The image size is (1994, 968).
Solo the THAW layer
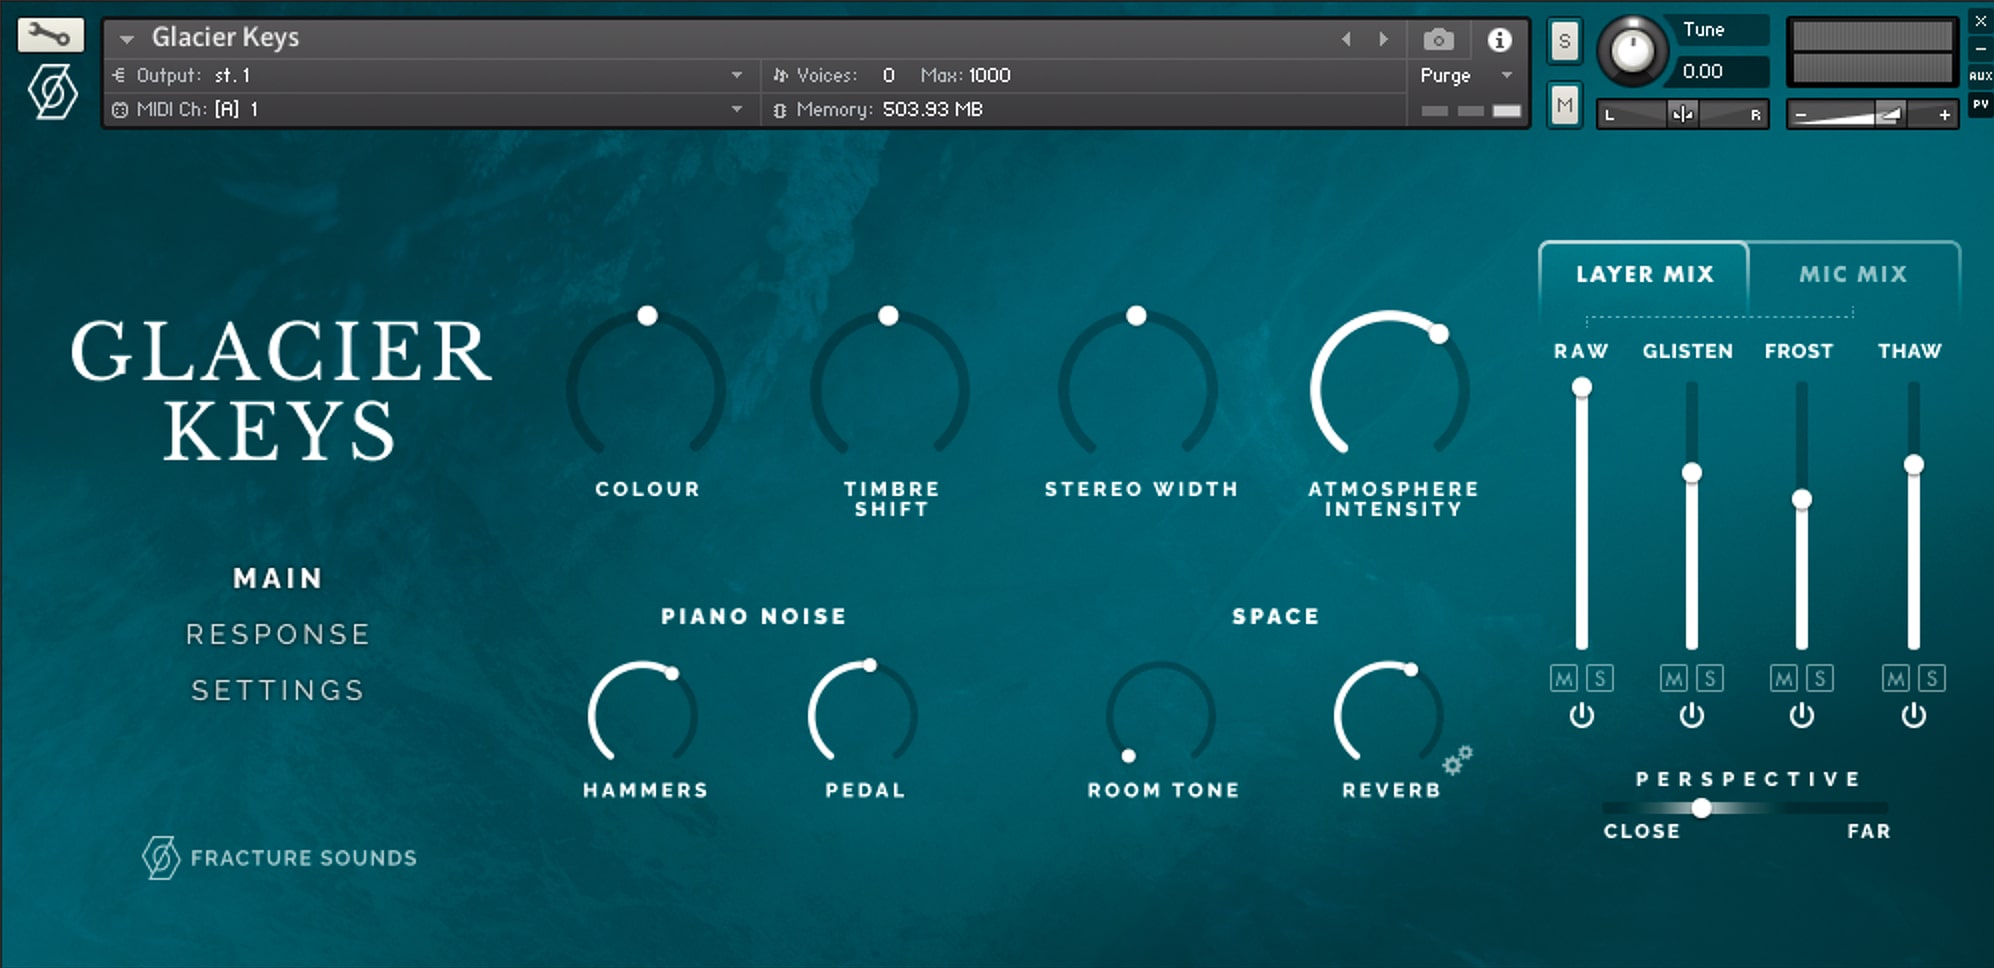1932,679
